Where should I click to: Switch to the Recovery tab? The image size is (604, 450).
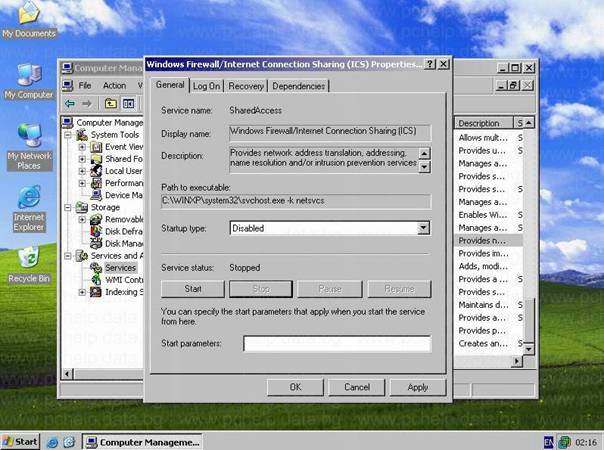246,86
